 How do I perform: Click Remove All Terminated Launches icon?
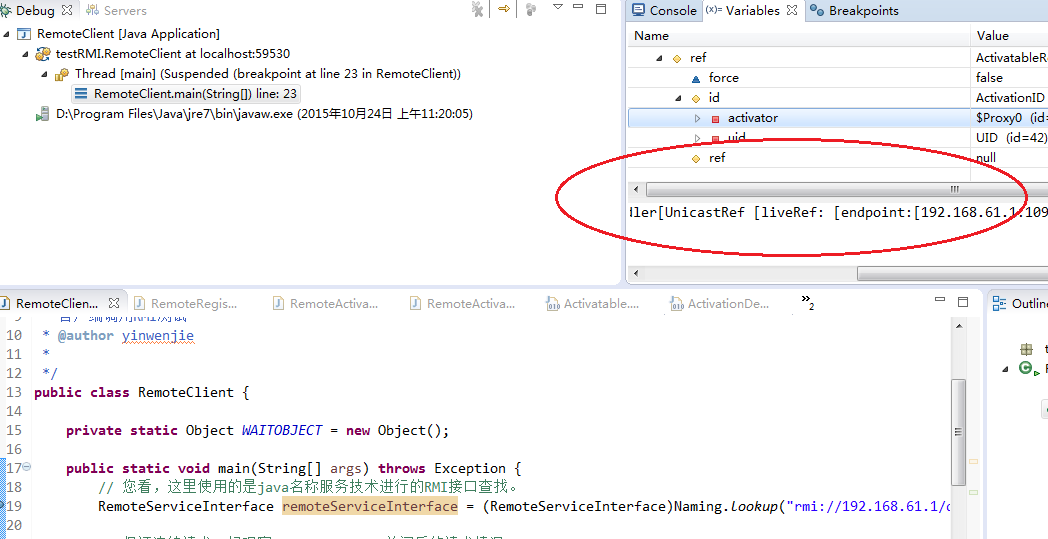coord(477,9)
